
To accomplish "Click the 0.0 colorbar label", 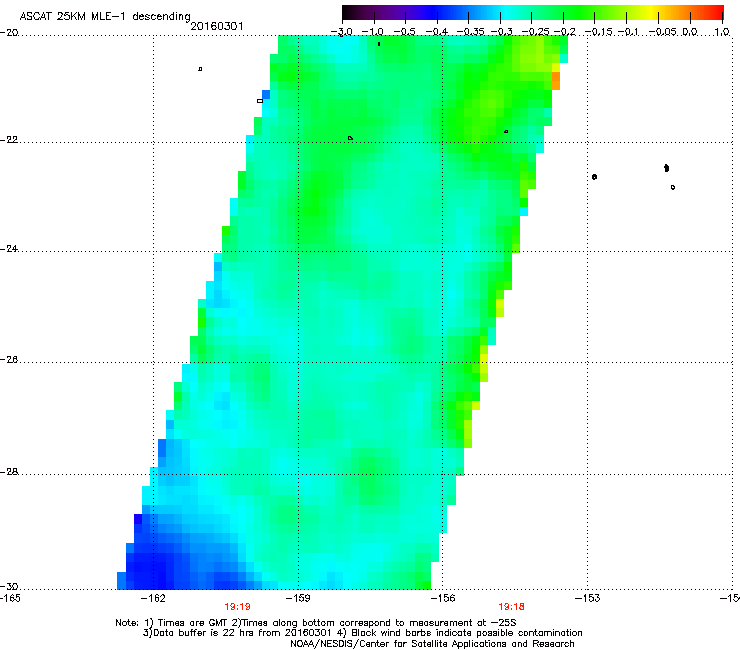I will coord(690,32).
